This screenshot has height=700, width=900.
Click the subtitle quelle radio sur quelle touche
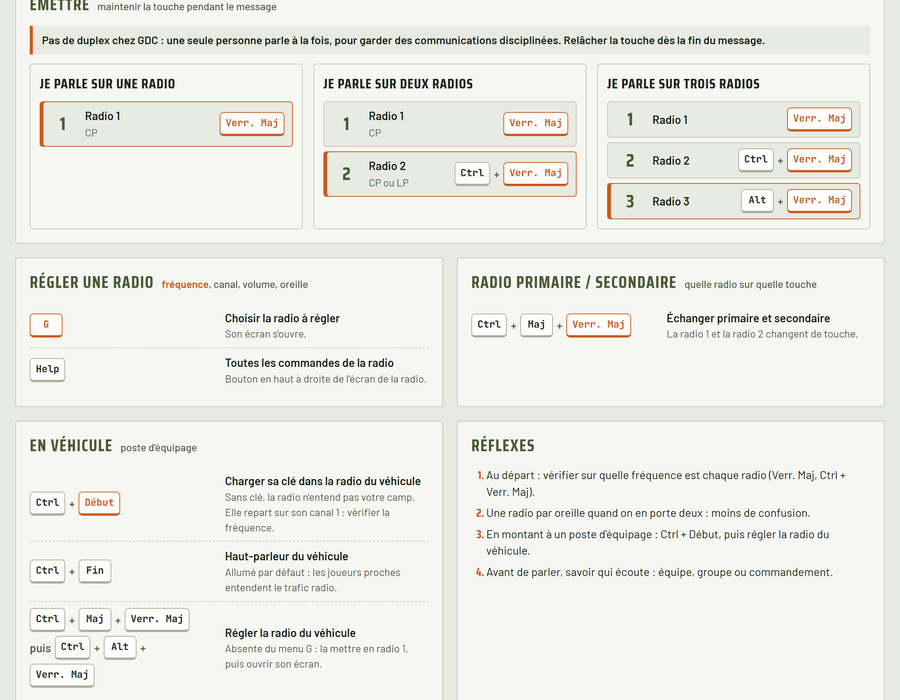coord(750,285)
